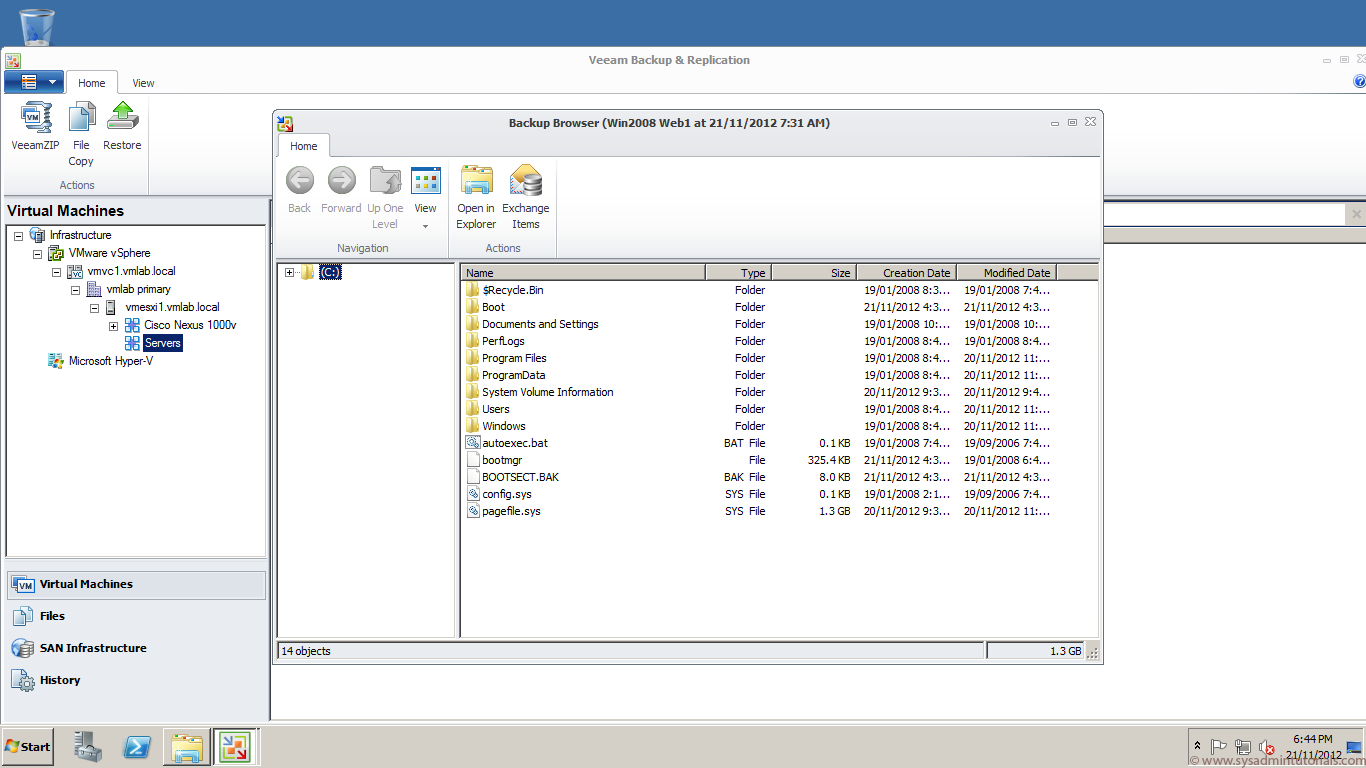The height and width of the screenshot is (768, 1366).
Task: Switch to the main Home tab
Action: click(92, 83)
